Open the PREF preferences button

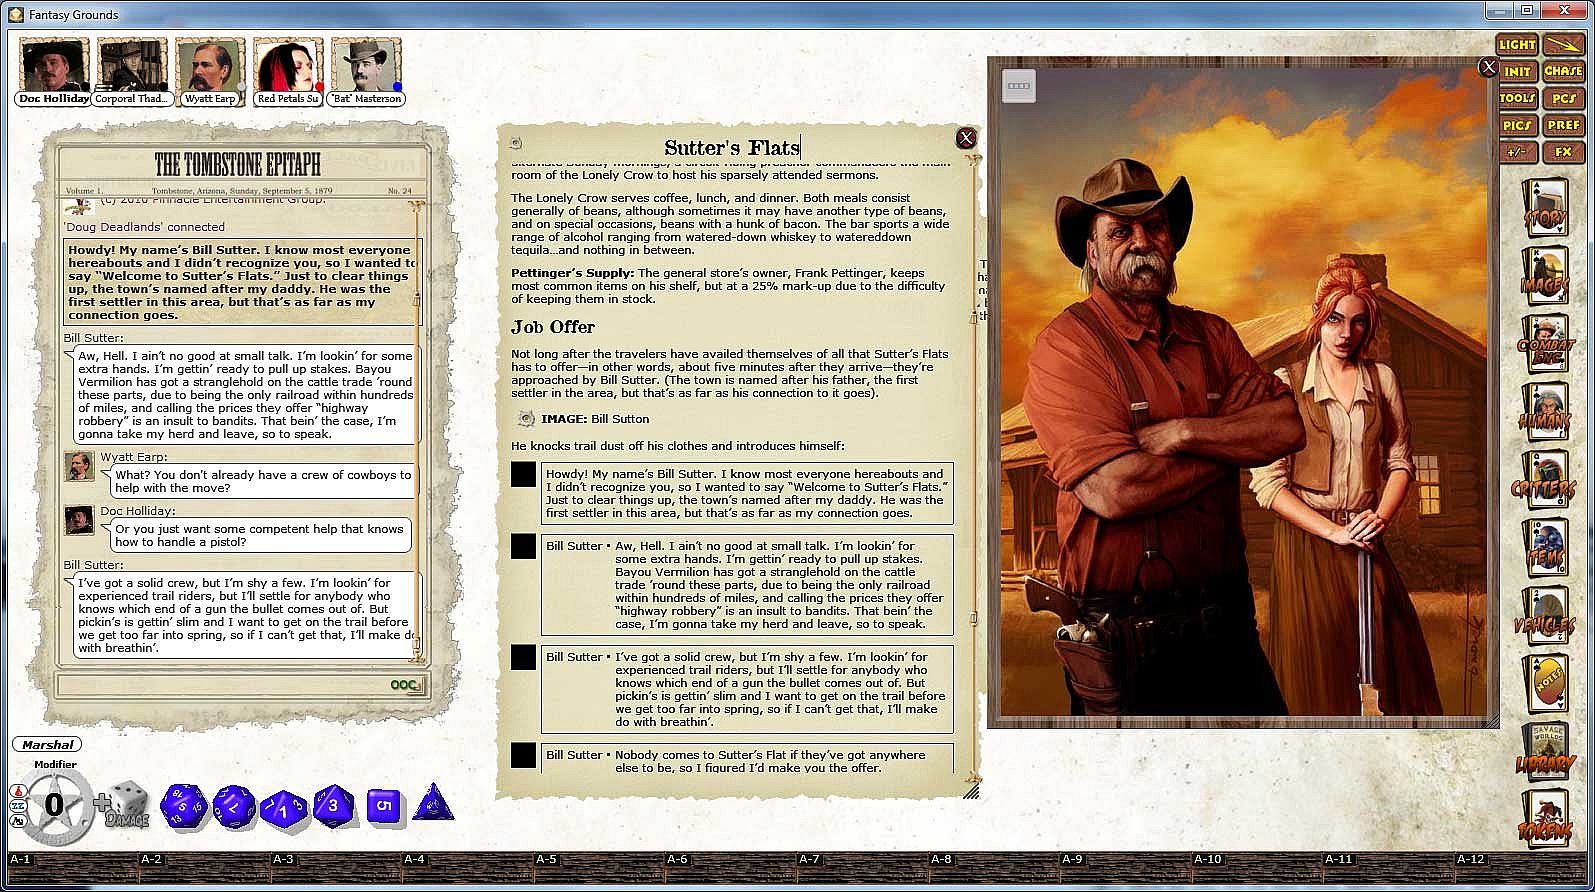1563,125
